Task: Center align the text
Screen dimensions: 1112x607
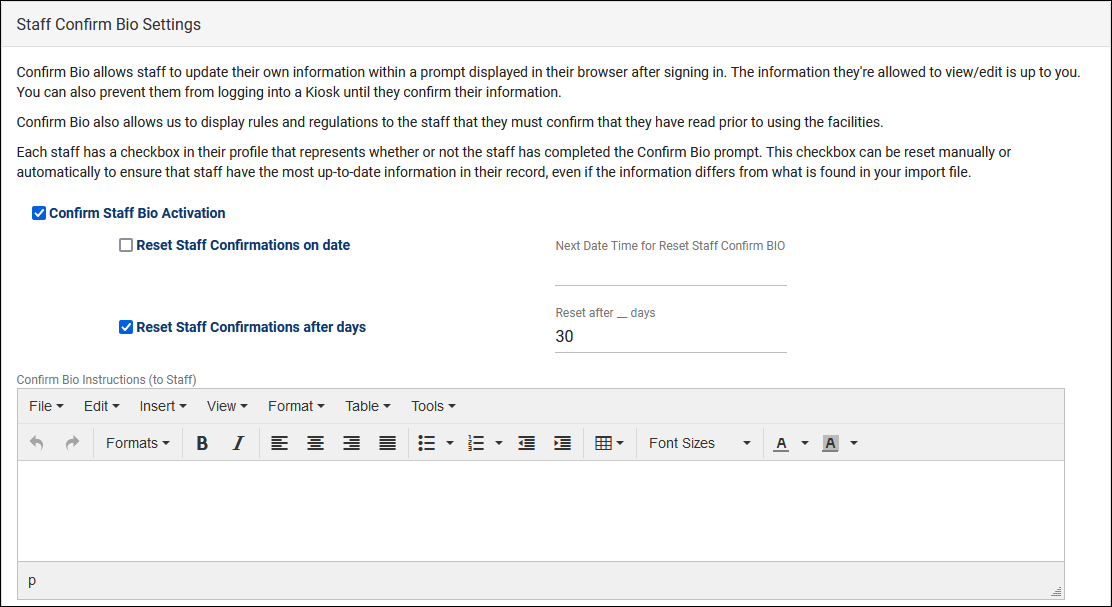Action: pos(316,443)
